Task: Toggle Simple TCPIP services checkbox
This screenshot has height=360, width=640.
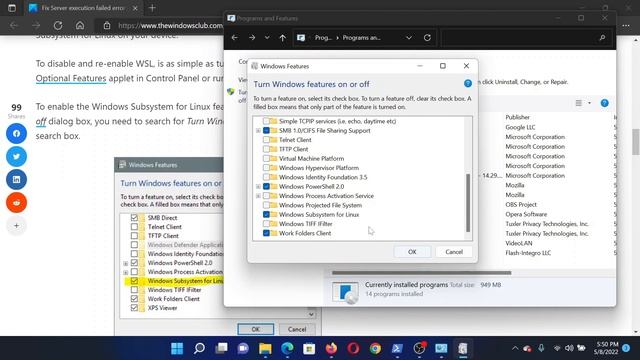Action: tap(266, 121)
